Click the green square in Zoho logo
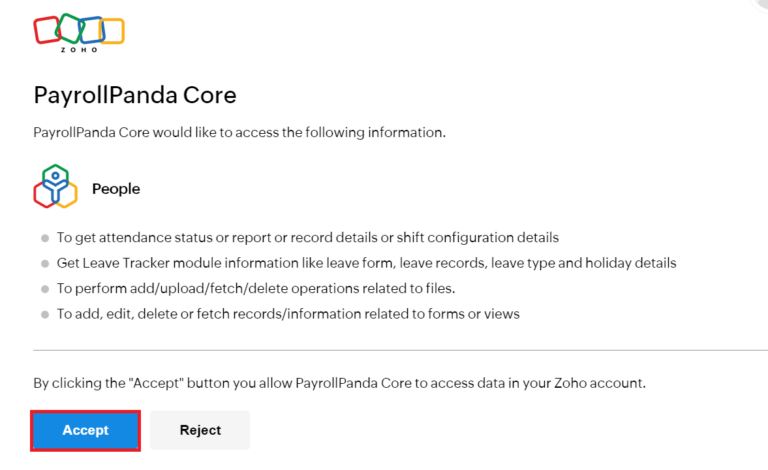Screen dimensions: 768x470 coord(69,28)
